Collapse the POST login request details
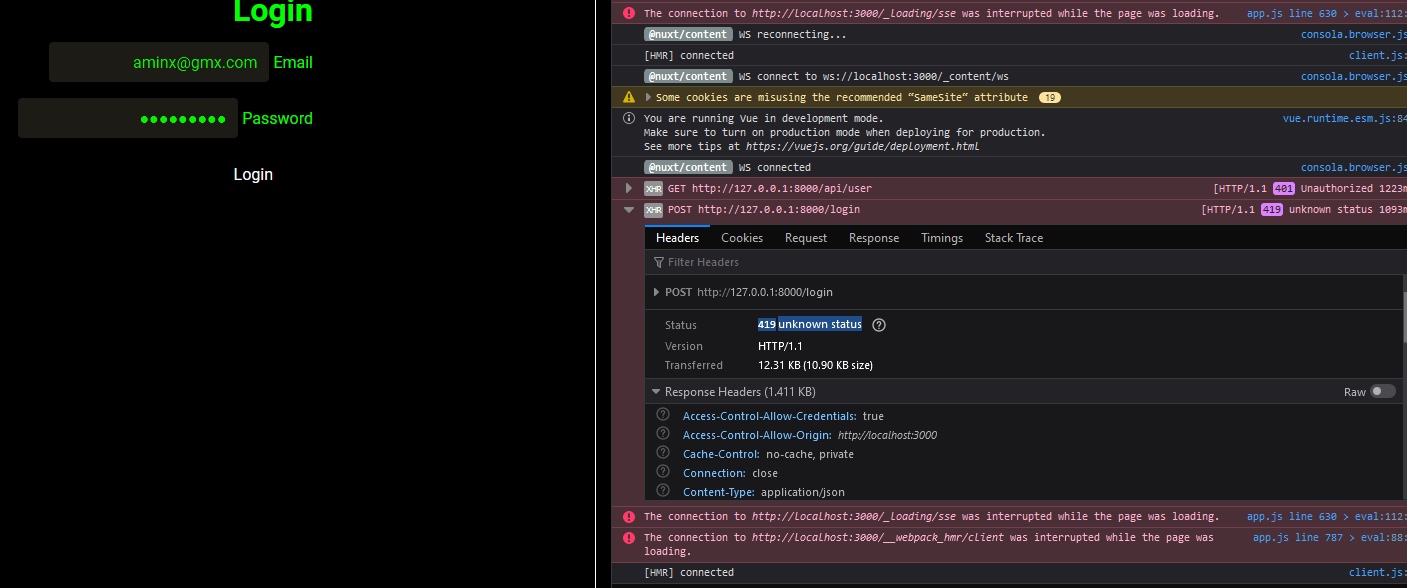 click(x=628, y=210)
